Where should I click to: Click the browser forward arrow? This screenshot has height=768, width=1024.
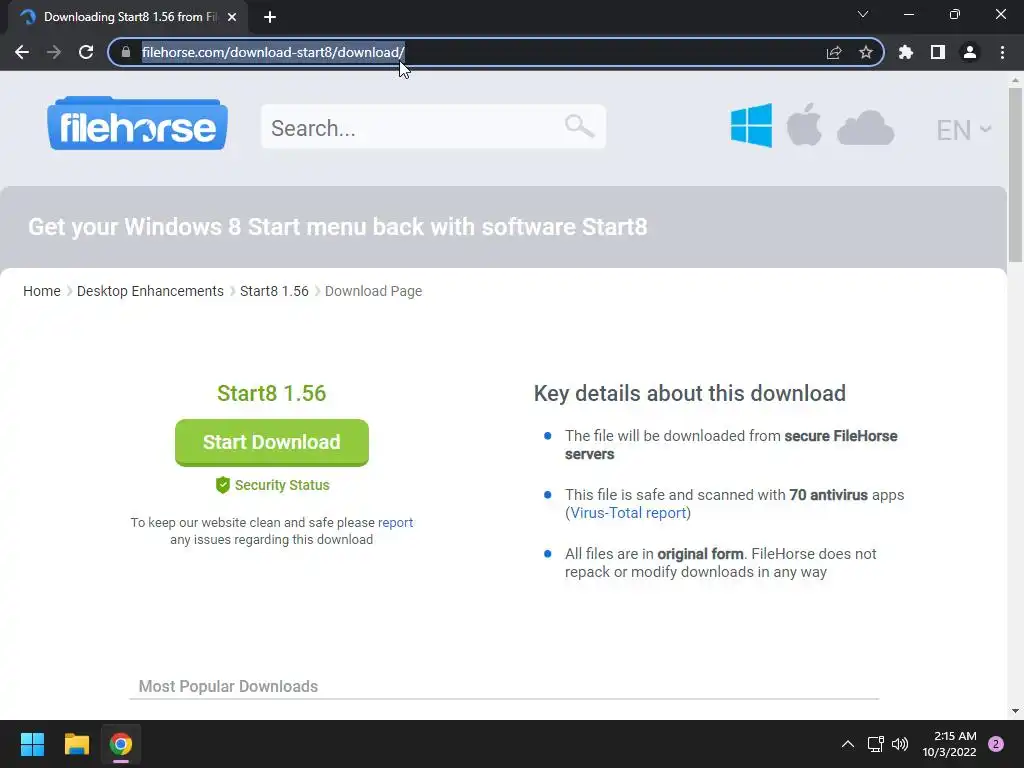54,52
